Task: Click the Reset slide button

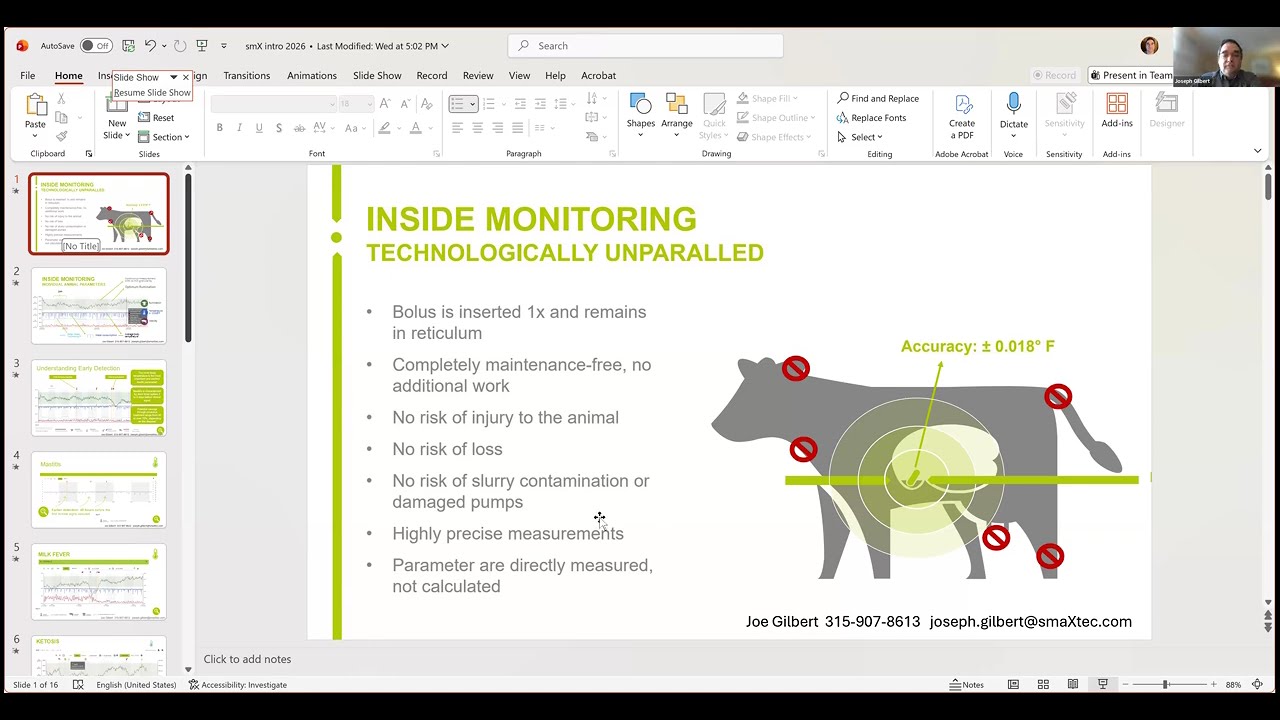Action: (157, 118)
